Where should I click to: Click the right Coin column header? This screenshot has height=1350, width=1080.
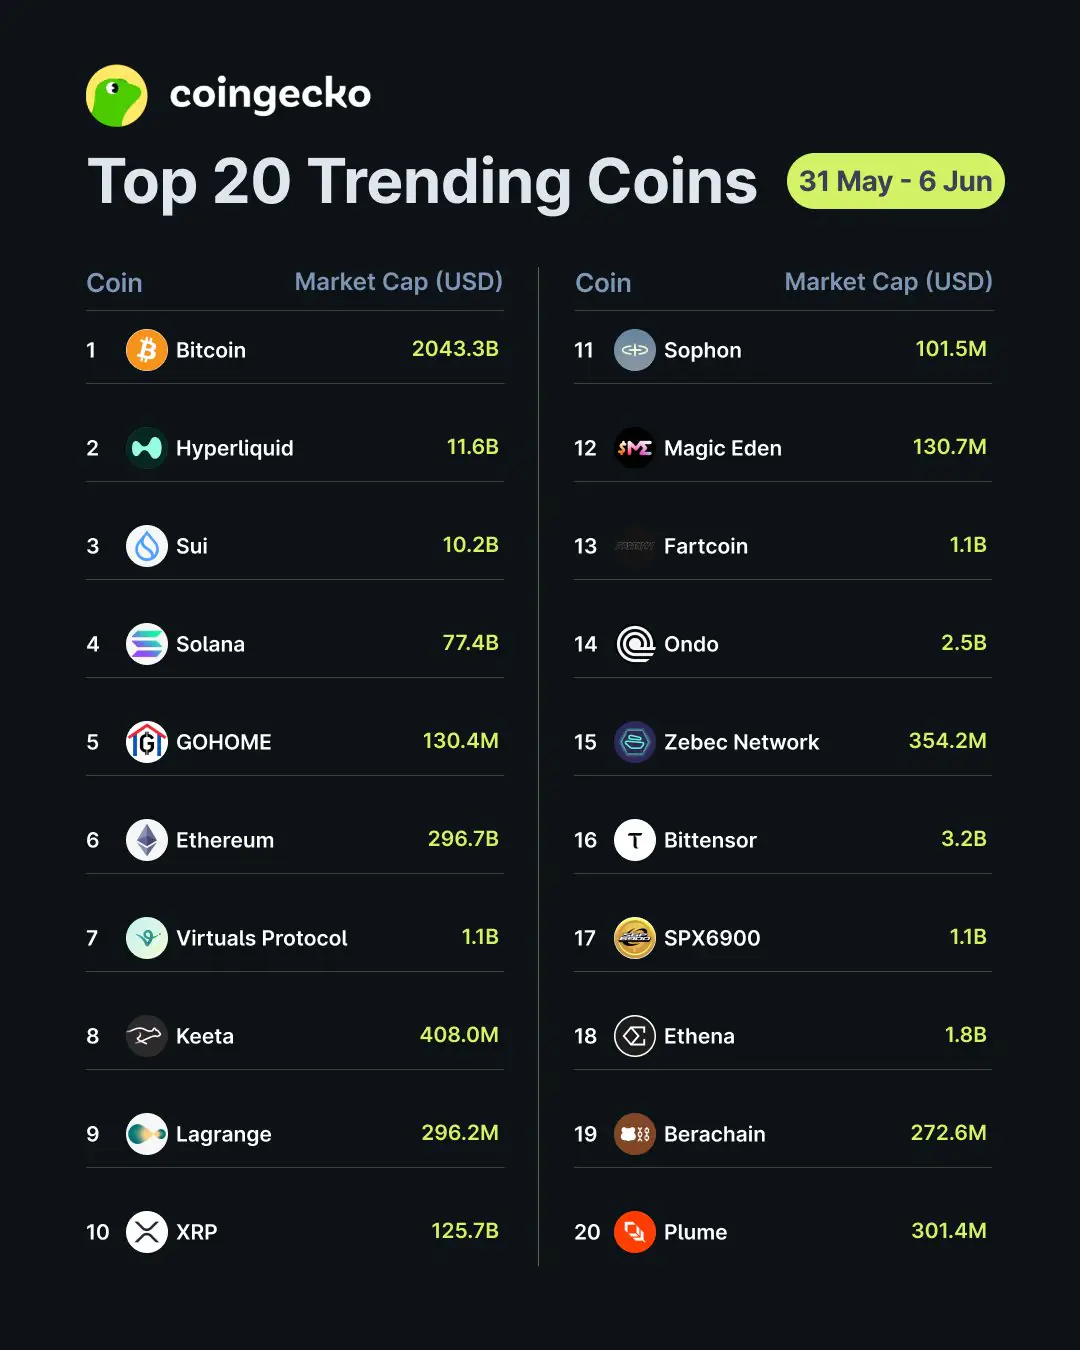[603, 283]
